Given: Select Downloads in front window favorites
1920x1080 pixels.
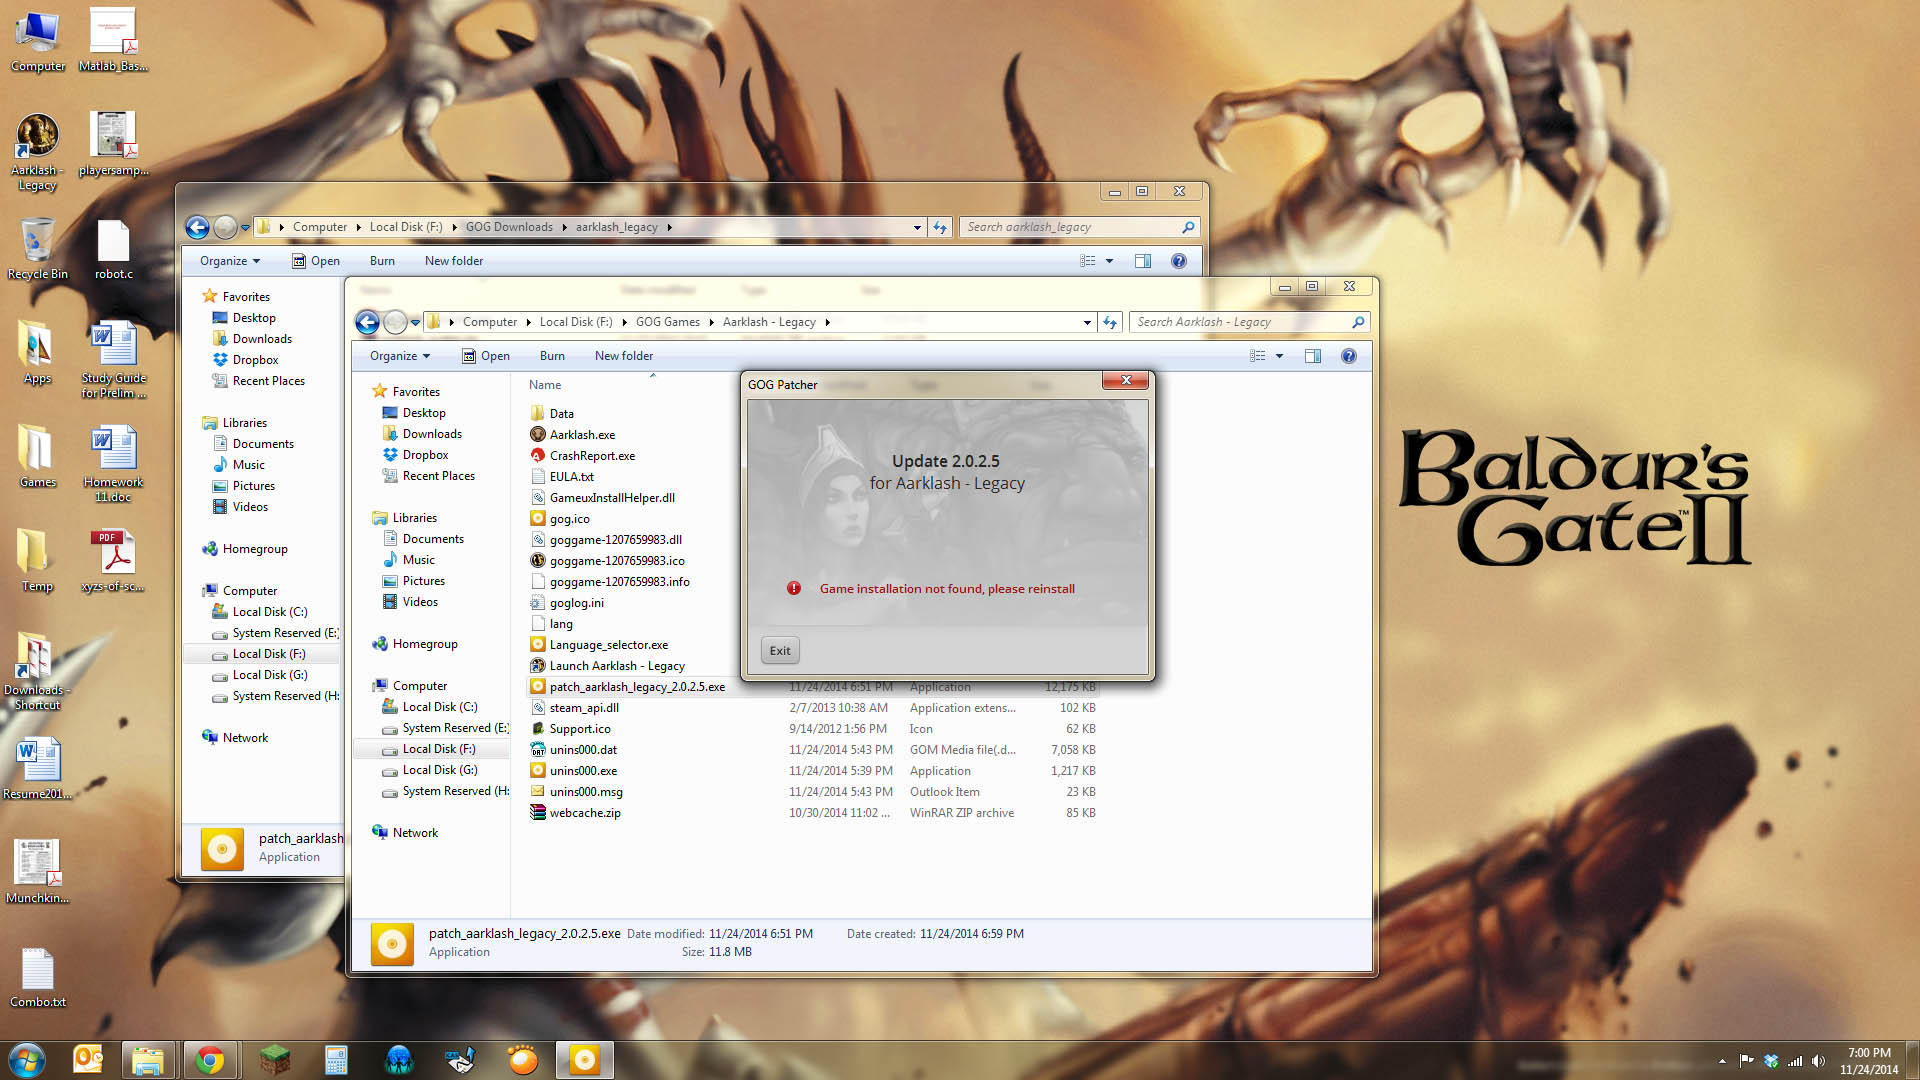Looking at the screenshot, I should pyautogui.click(x=432, y=434).
